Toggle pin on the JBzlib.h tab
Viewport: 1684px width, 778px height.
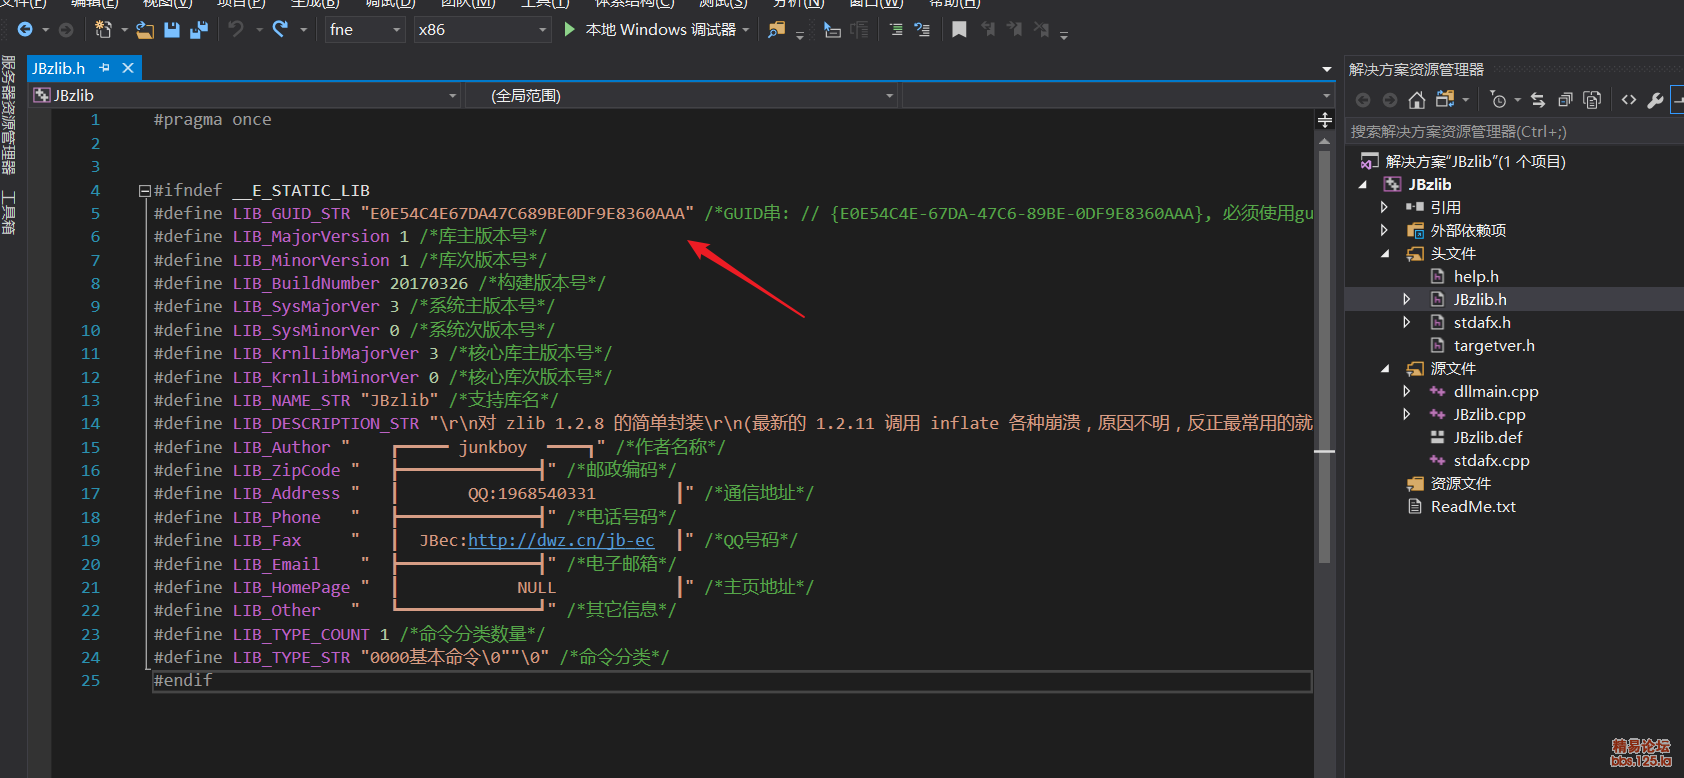(104, 68)
